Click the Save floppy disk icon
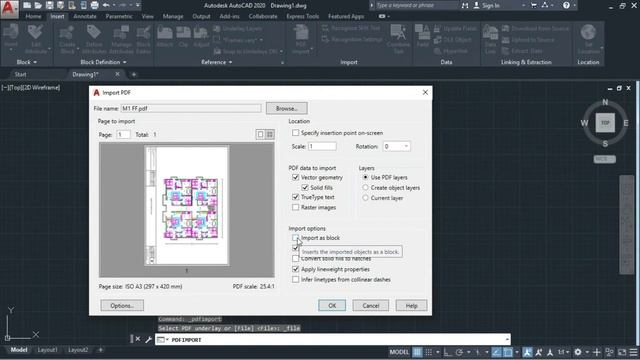The width and height of the screenshot is (640, 360). pos(49,5)
